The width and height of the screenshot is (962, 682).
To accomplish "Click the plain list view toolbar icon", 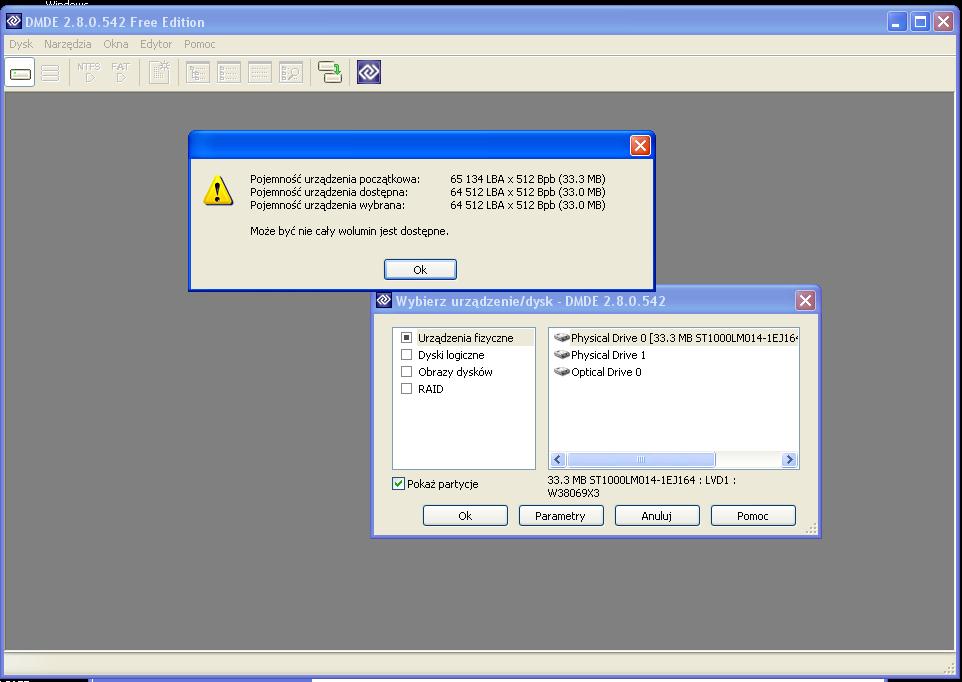I will pyautogui.click(x=260, y=73).
